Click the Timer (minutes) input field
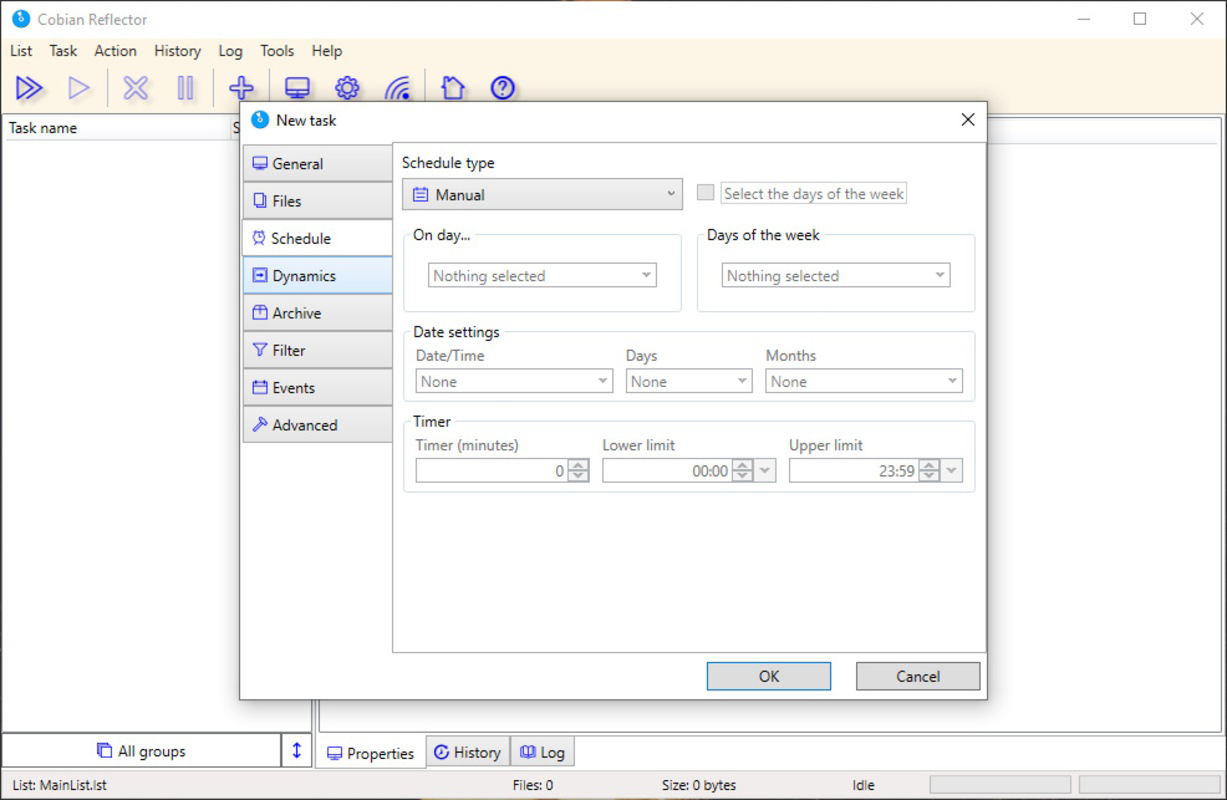 pyautogui.click(x=492, y=471)
